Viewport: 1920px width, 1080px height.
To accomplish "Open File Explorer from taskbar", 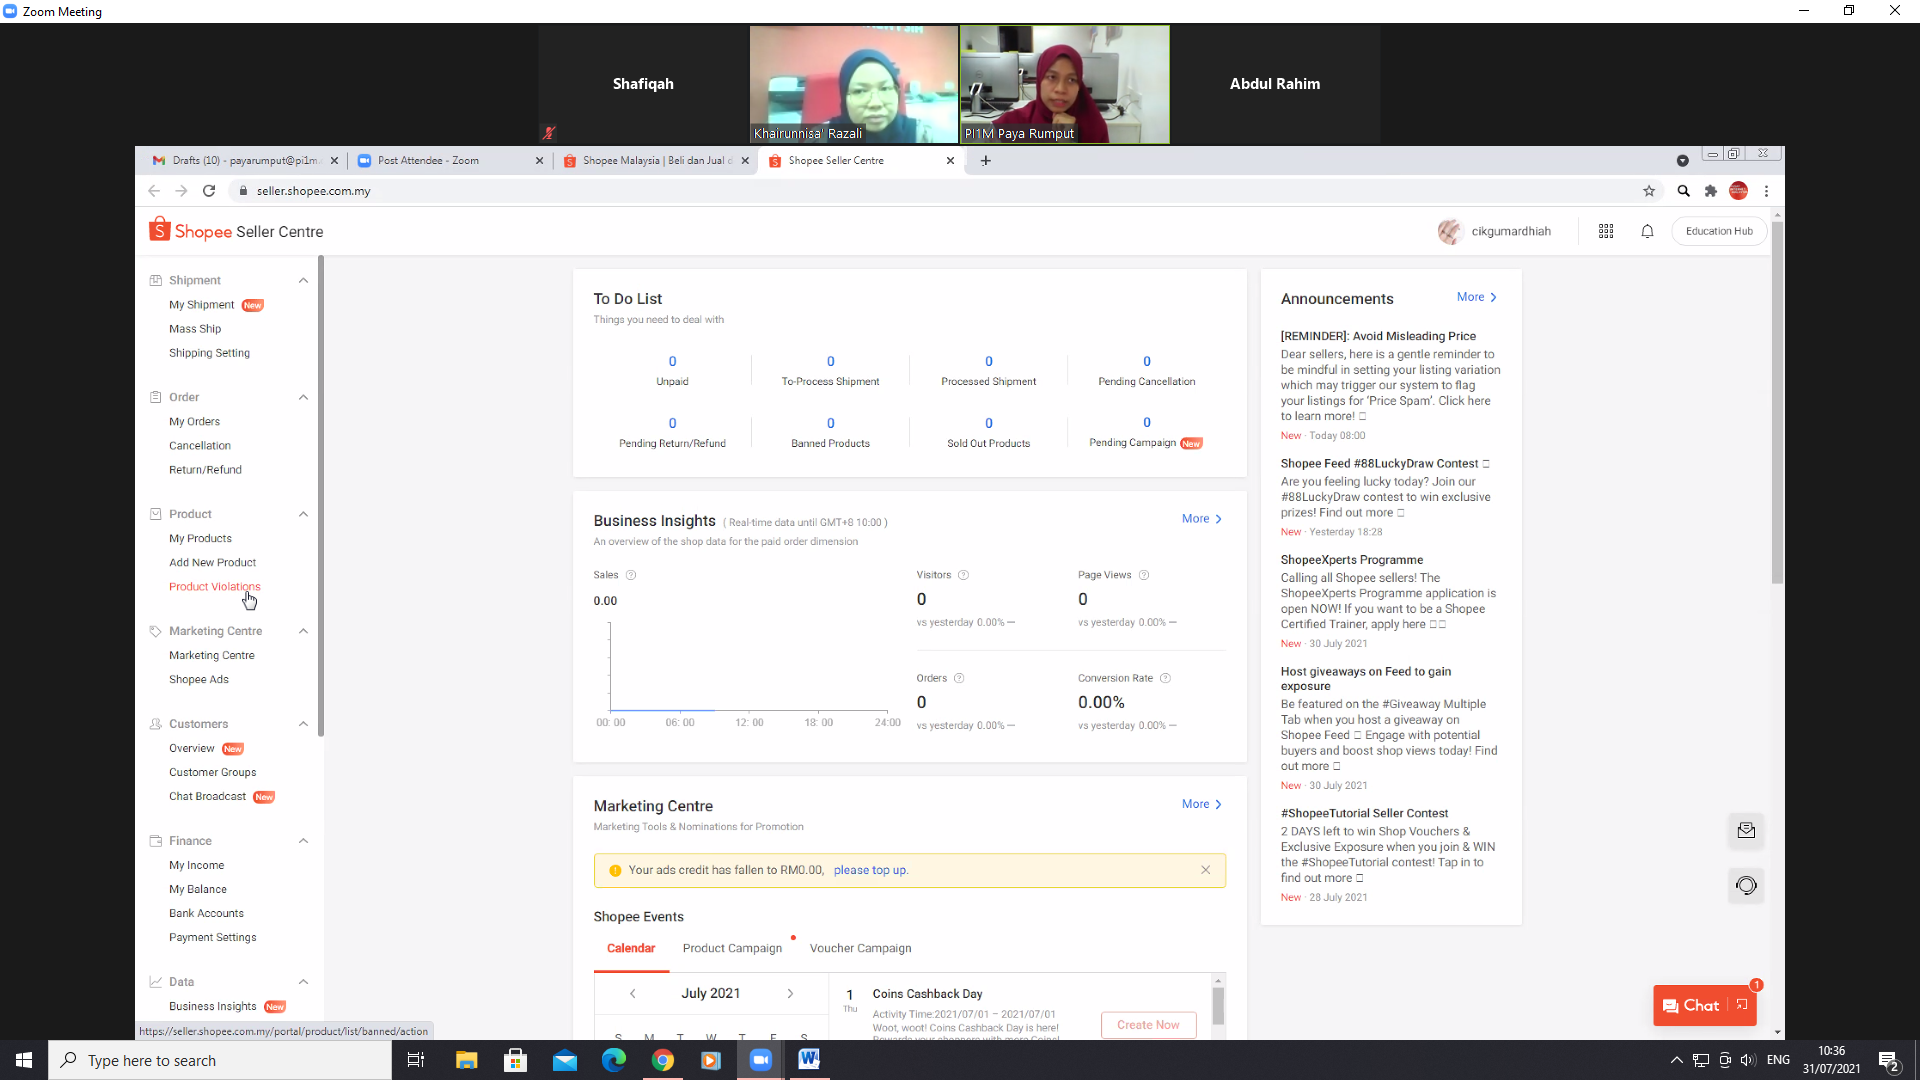I will tap(467, 1060).
